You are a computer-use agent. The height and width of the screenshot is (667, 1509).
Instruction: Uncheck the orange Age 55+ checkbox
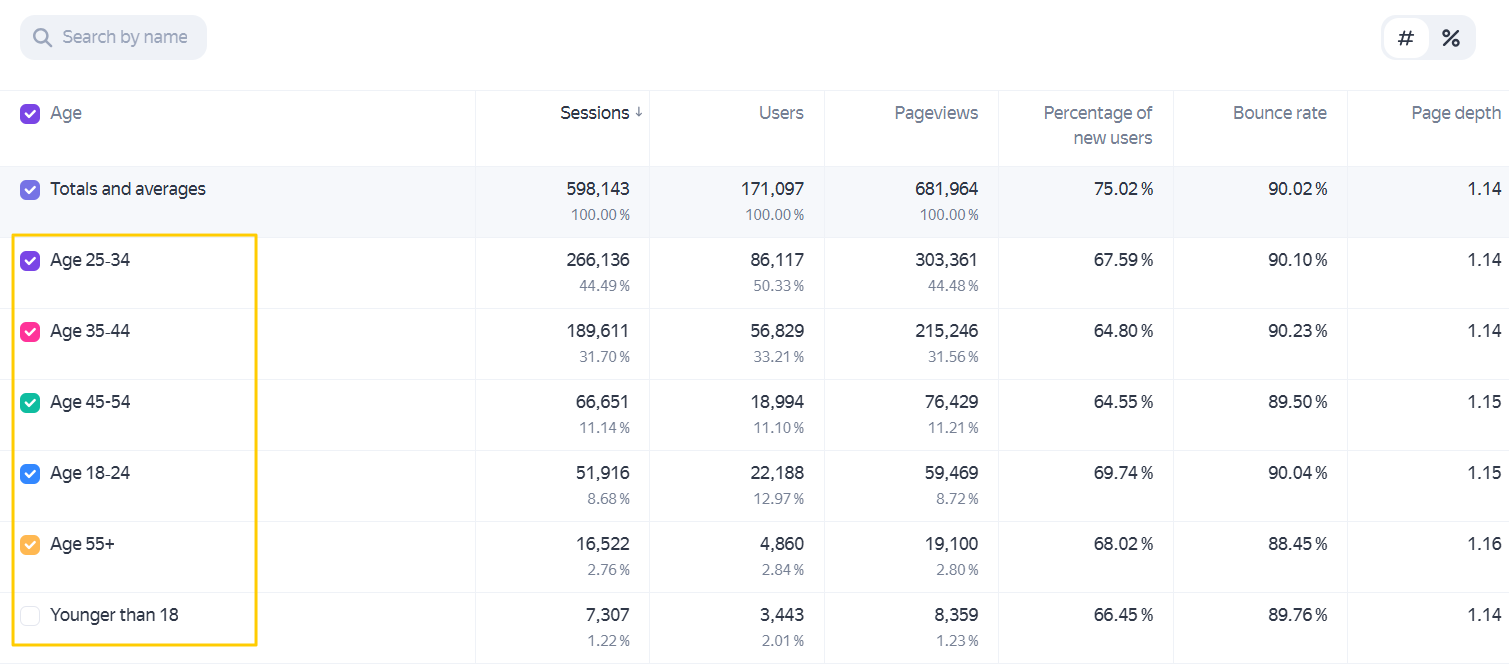pyautogui.click(x=30, y=544)
